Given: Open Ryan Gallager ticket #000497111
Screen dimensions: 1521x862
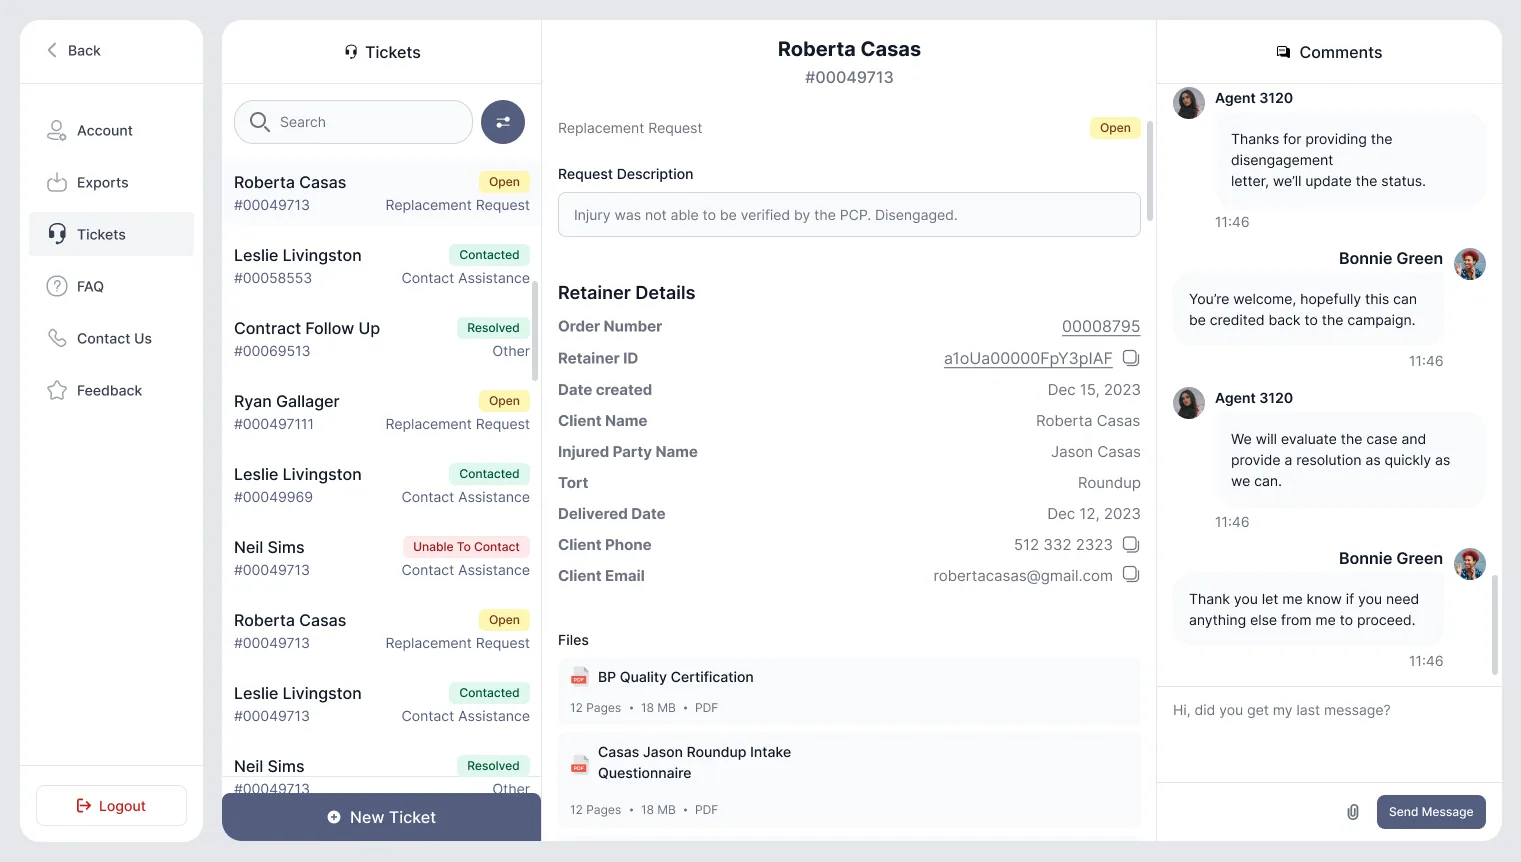Looking at the screenshot, I should (x=381, y=412).
